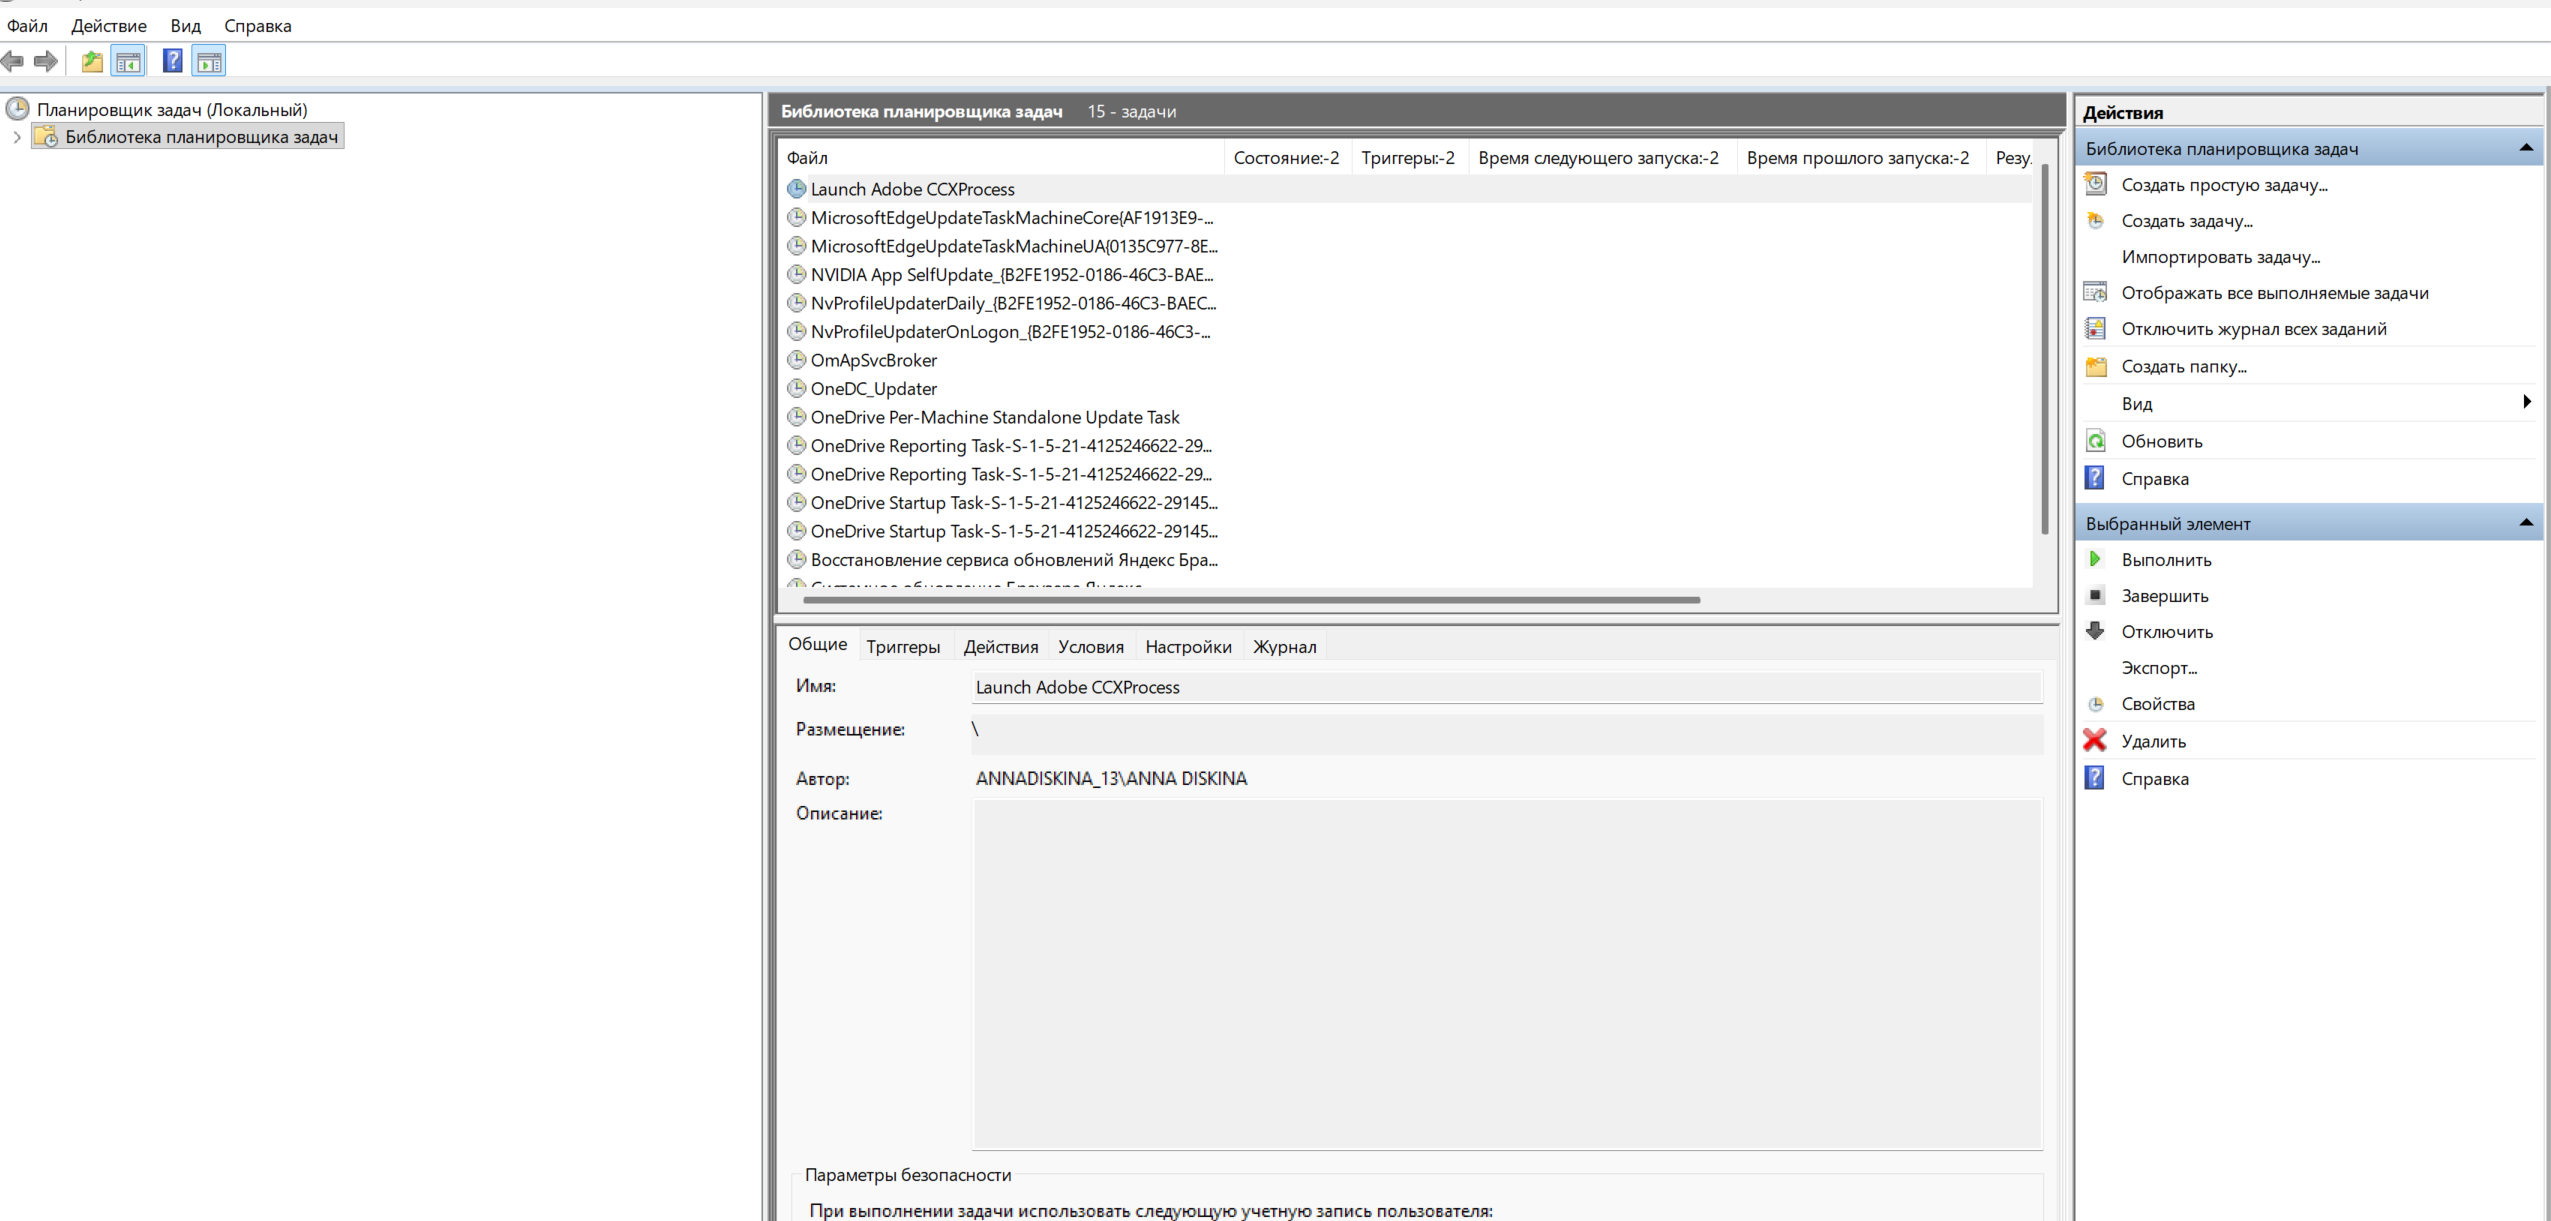Image resolution: width=2551 pixels, height=1221 pixels.
Task: Toggle the action pane toolbar icon
Action: [x=209, y=62]
